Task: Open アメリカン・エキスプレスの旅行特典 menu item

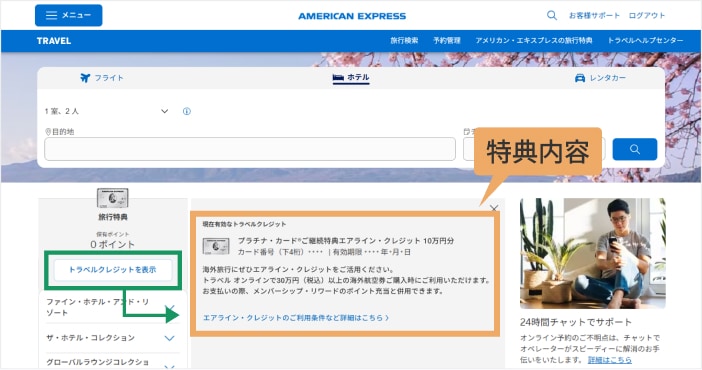Action: (534, 41)
